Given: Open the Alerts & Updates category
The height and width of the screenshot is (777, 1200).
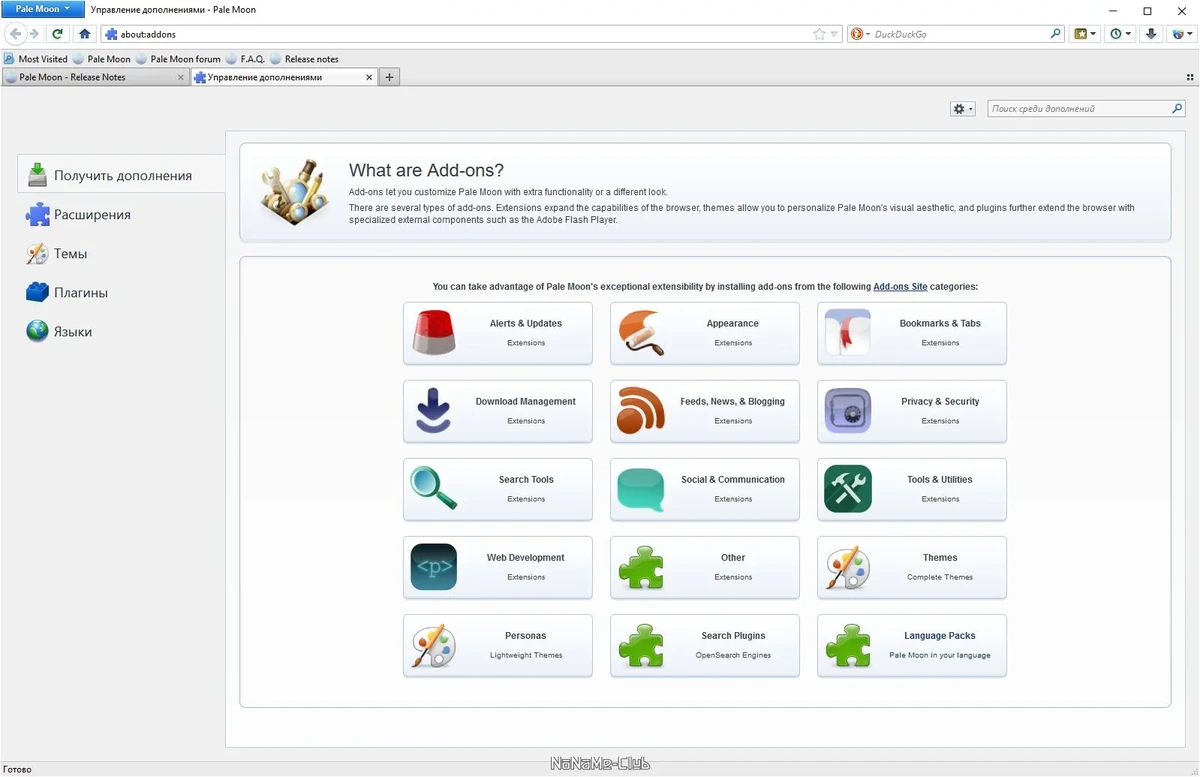Looking at the screenshot, I should pyautogui.click(x=498, y=333).
